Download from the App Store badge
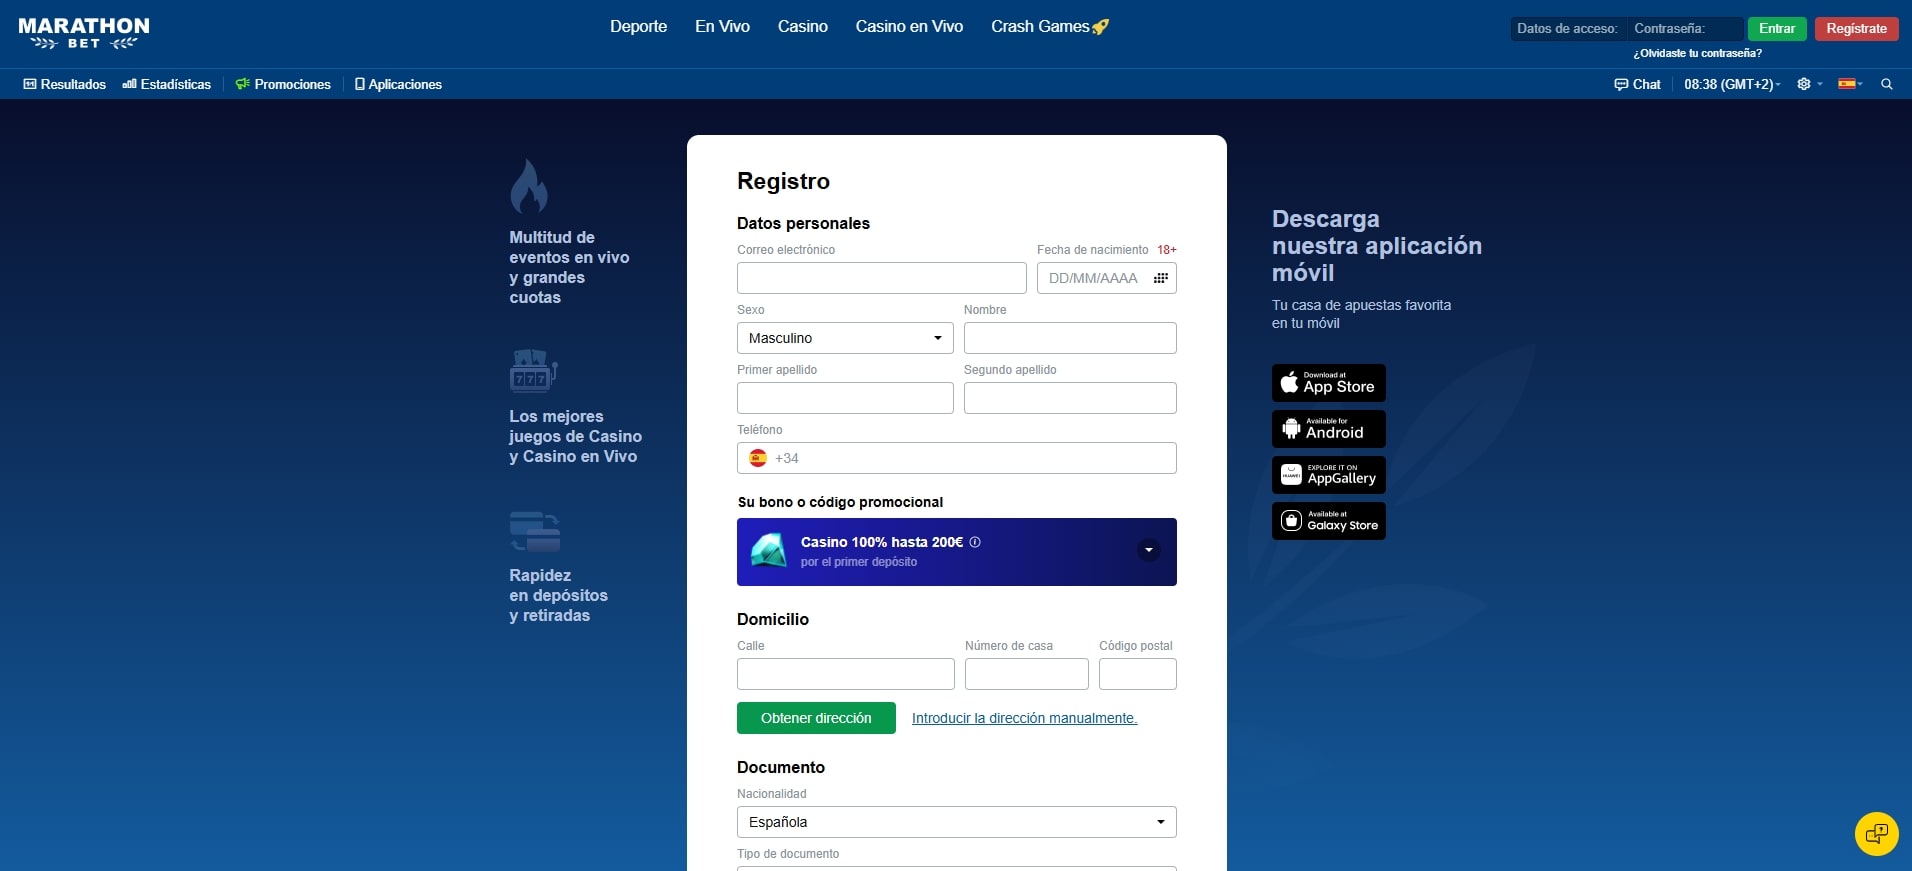The image size is (1912, 871). point(1328,383)
